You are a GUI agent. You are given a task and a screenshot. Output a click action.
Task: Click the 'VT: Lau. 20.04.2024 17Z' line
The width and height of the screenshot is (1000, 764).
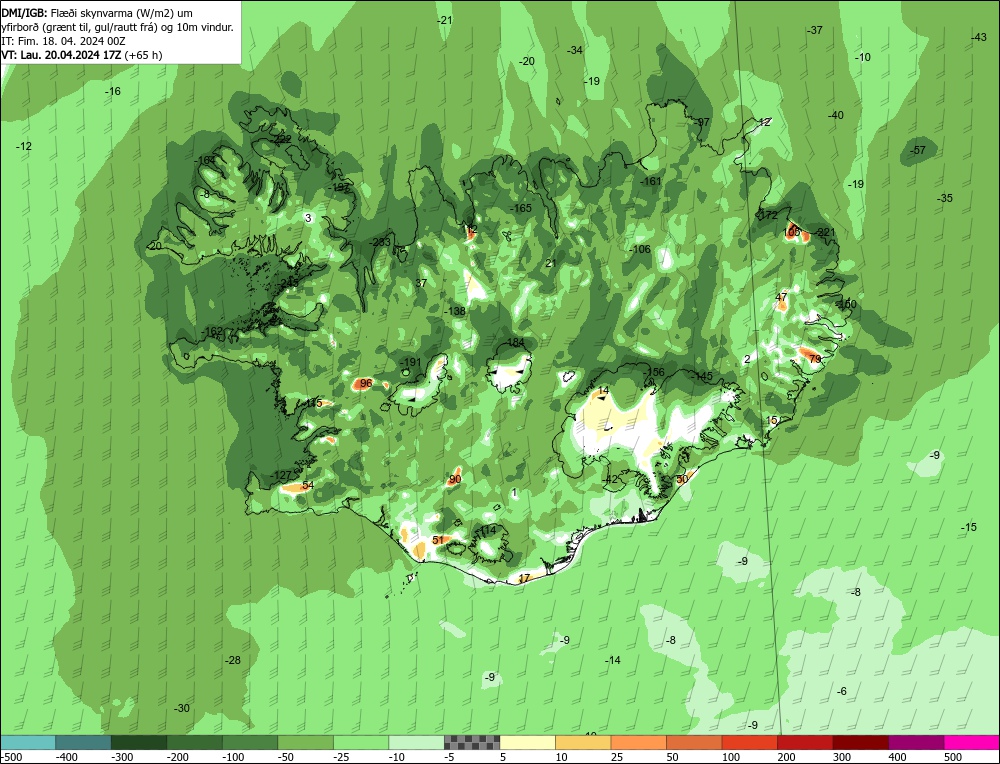61,55
